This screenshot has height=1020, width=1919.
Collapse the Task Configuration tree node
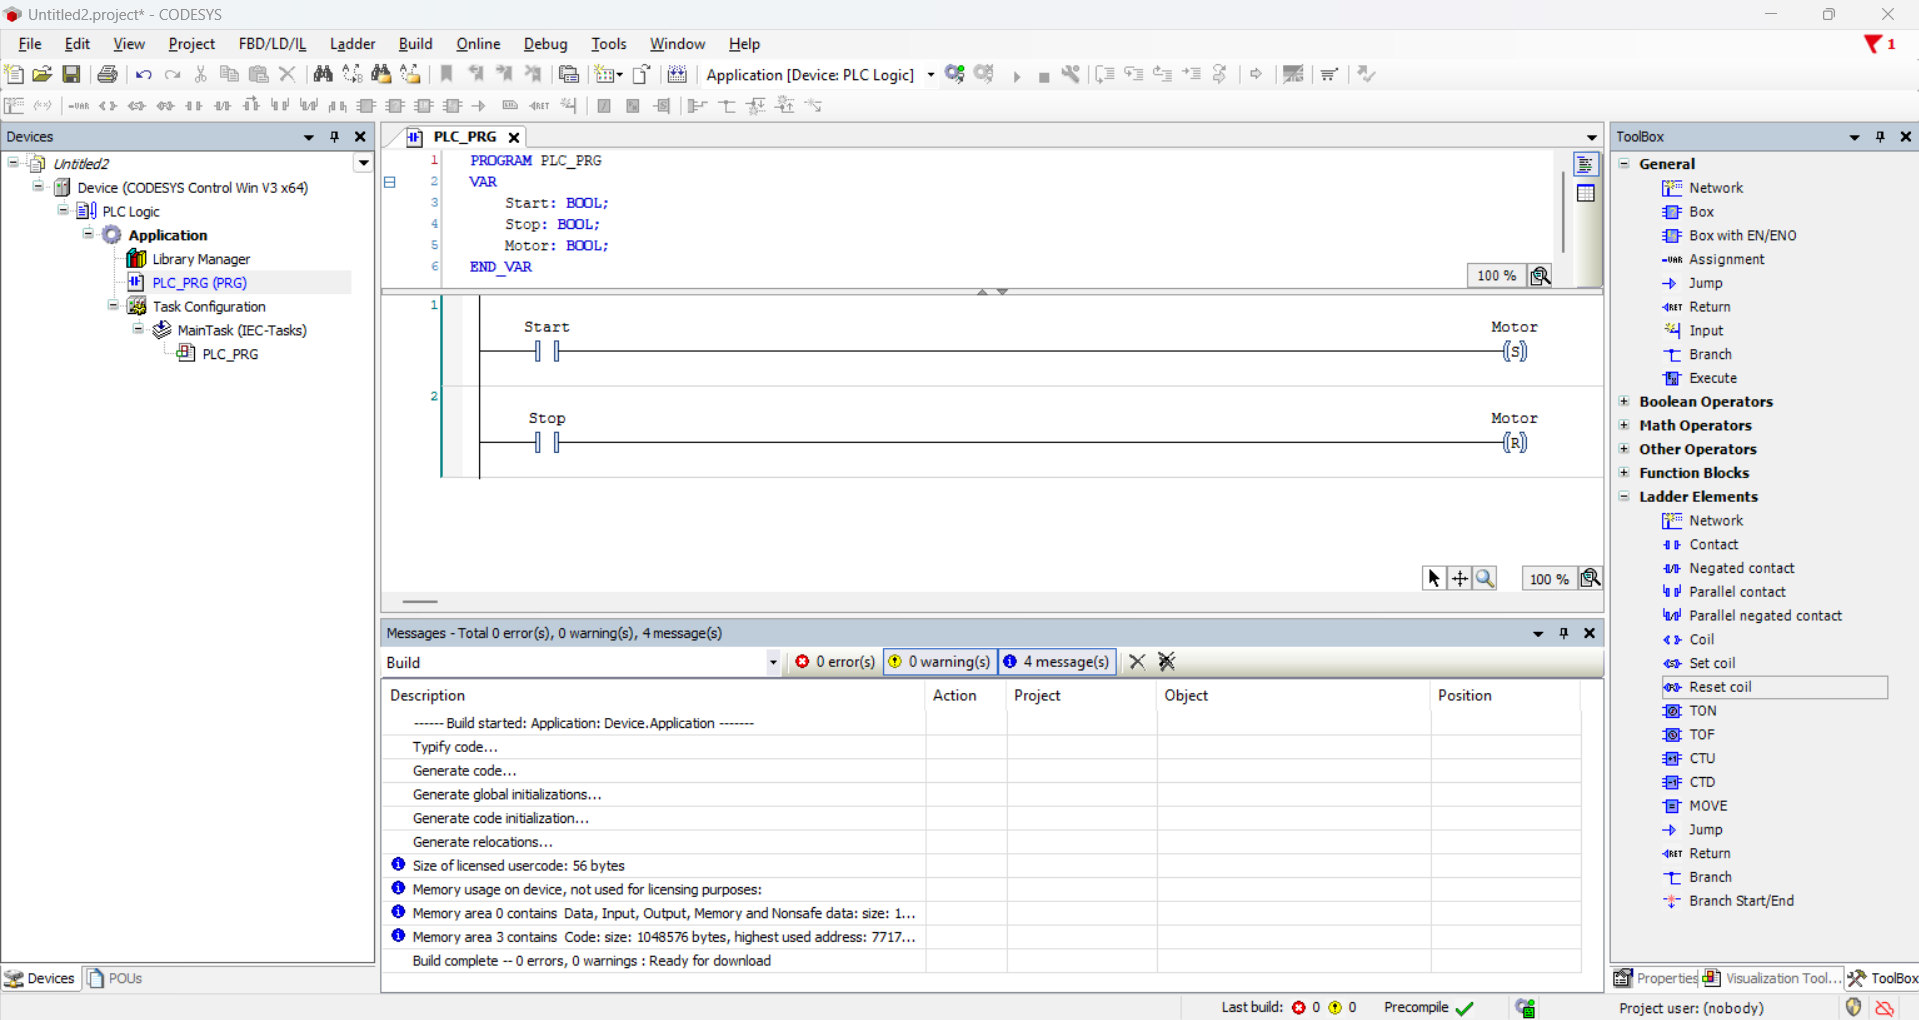[113, 306]
